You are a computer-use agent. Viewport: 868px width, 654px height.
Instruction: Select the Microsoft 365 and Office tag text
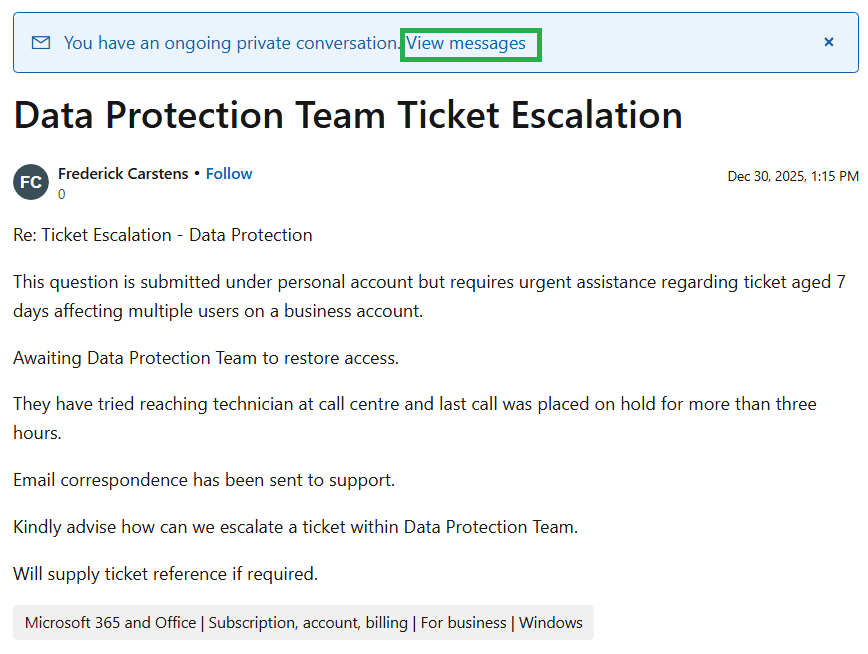coord(110,622)
